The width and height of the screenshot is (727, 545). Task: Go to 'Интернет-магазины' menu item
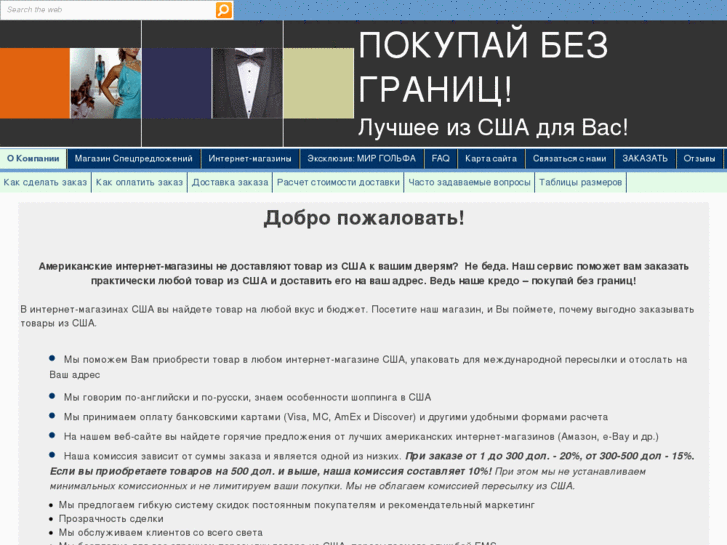pyautogui.click(x=250, y=159)
